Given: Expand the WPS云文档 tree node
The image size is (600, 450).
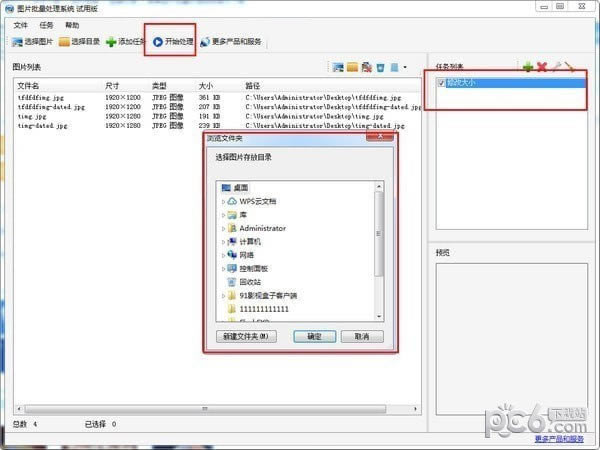Looking at the screenshot, I should 223,201.
